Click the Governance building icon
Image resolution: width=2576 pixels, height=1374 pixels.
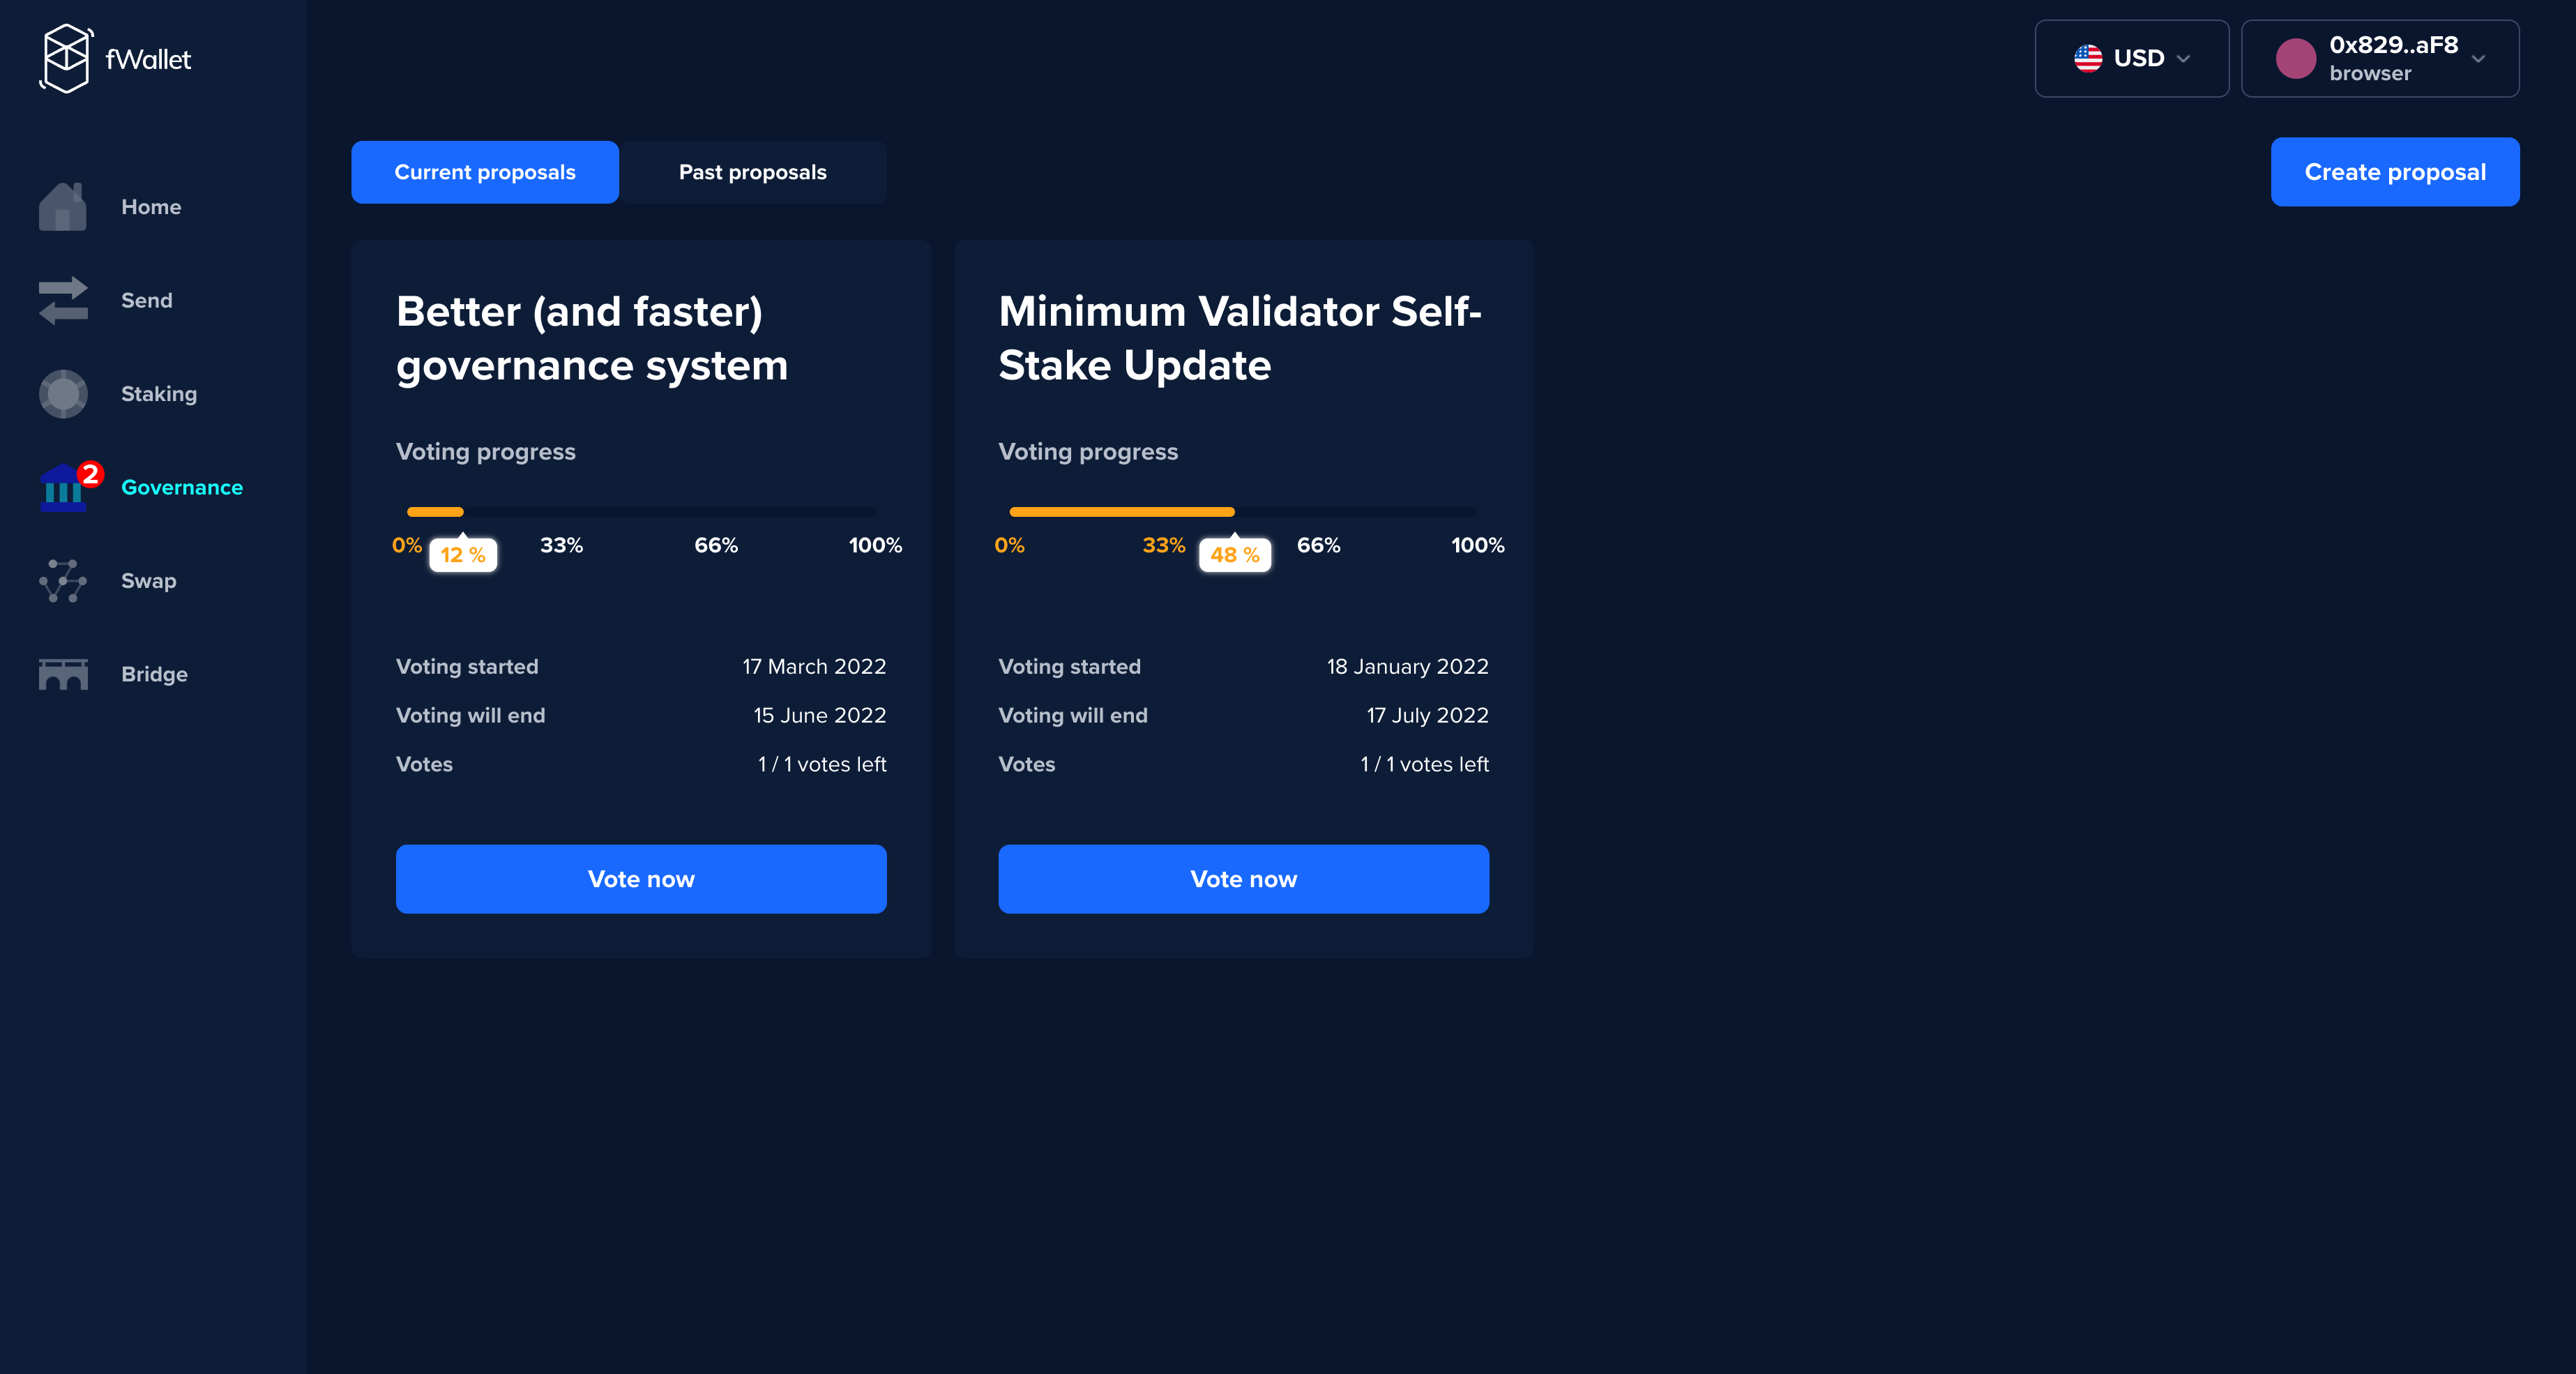tap(61, 490)
